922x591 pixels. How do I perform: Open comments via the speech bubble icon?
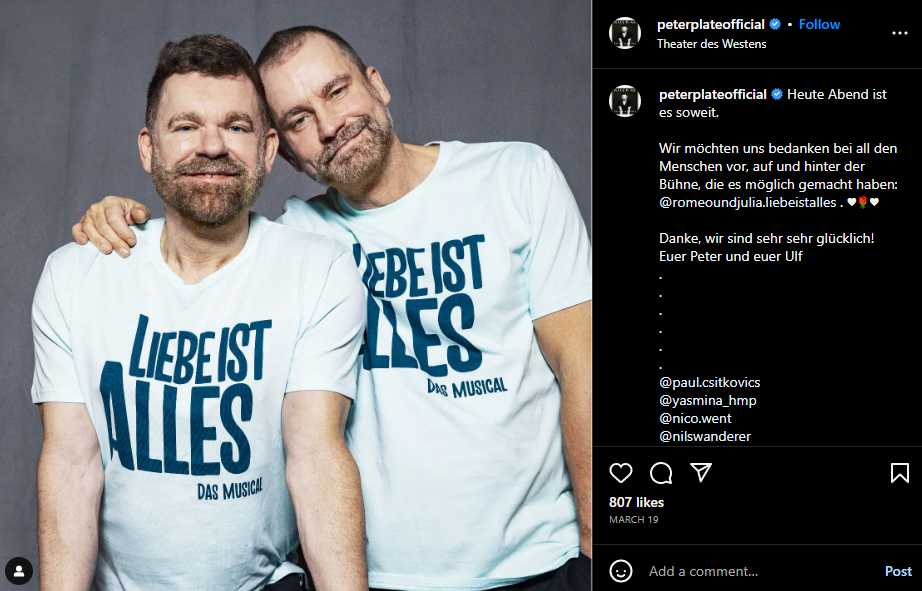tap(661, 473)
